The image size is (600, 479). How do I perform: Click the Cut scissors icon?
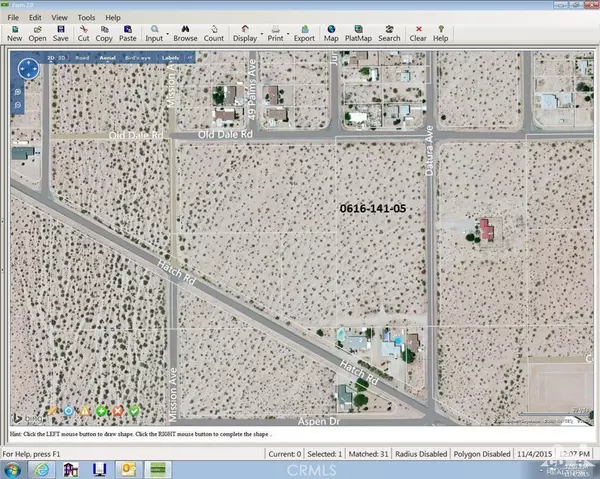(83, 34)
